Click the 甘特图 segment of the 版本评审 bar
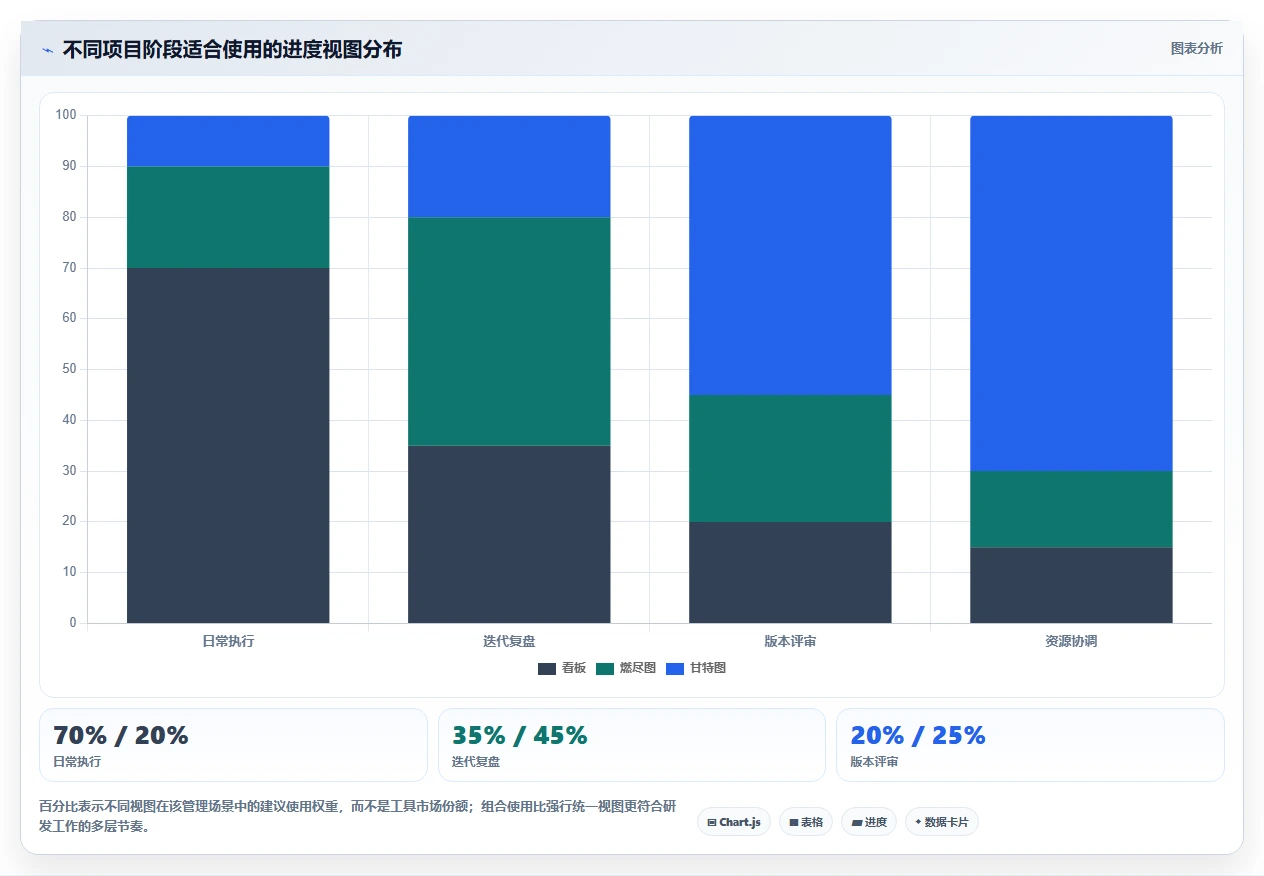Viewport: 1264px width, 876px height. 790,255
